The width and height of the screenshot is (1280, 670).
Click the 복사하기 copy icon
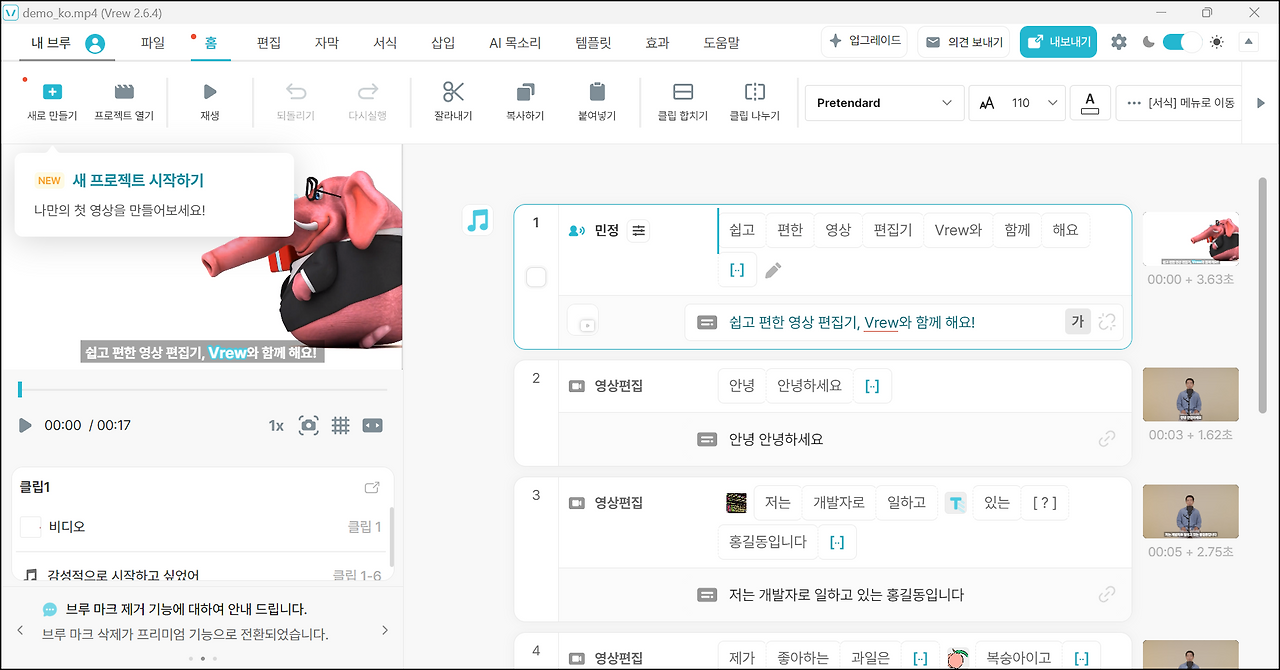(525, 92)
